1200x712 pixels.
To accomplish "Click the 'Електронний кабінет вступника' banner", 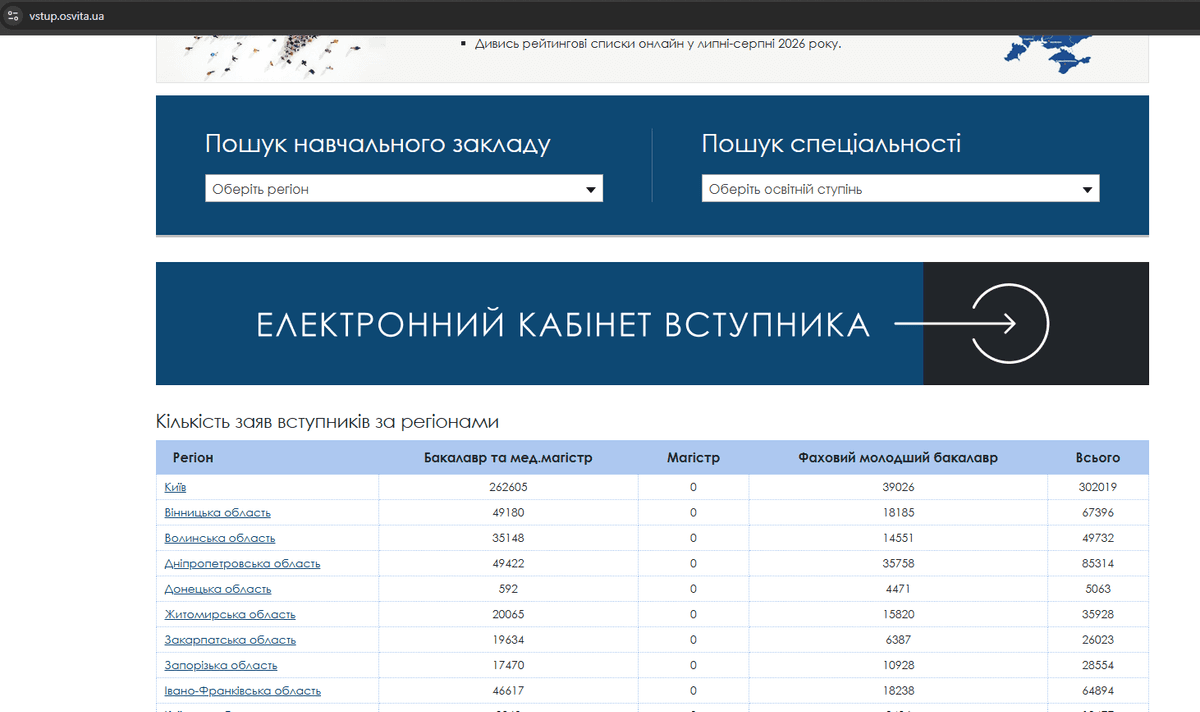I will 652,324.
